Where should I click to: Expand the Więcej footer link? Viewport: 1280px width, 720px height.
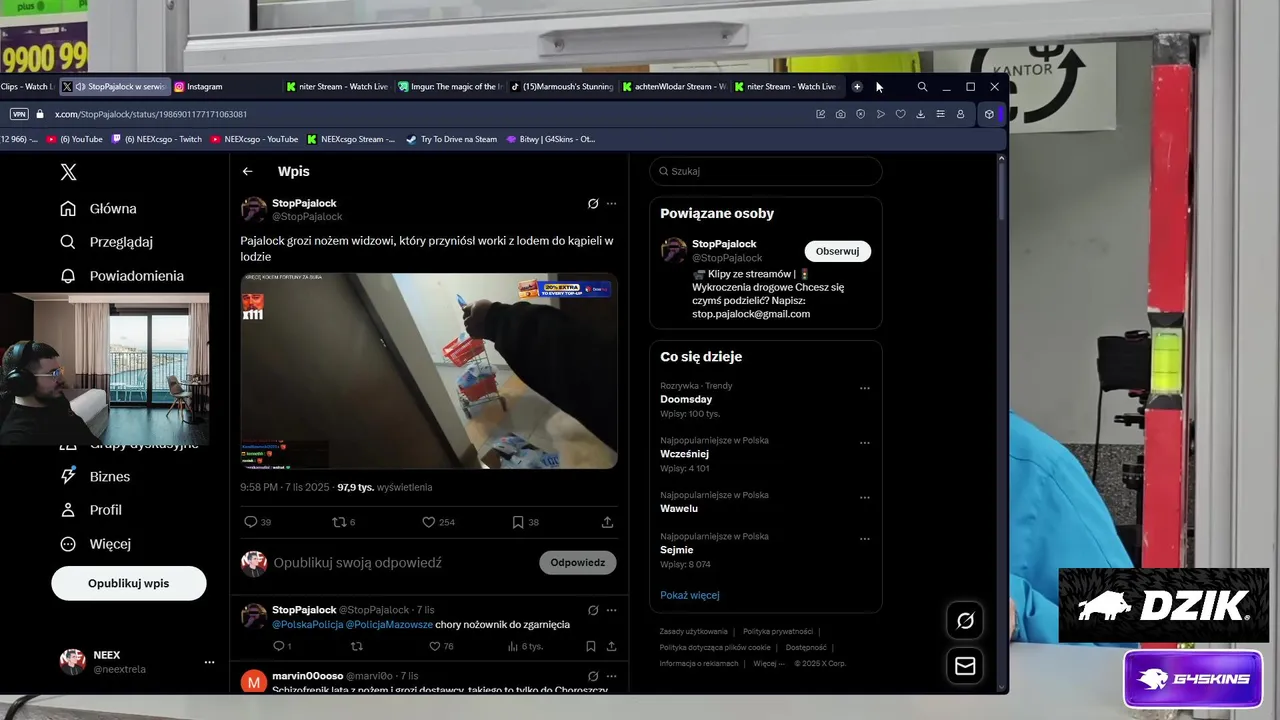point(767,663)
